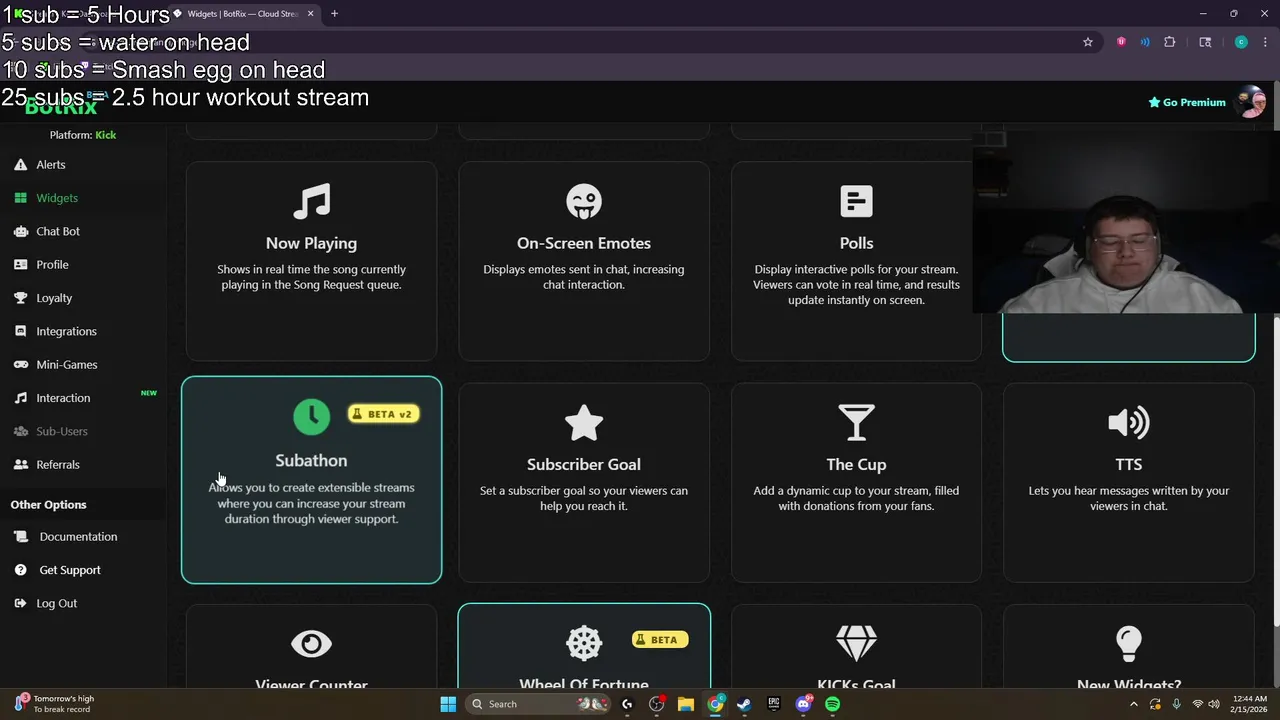Open the Wheel Of Fortune widget
Image resolution: width=1280 pixels, height=720 pixels.
pos(584,647)
